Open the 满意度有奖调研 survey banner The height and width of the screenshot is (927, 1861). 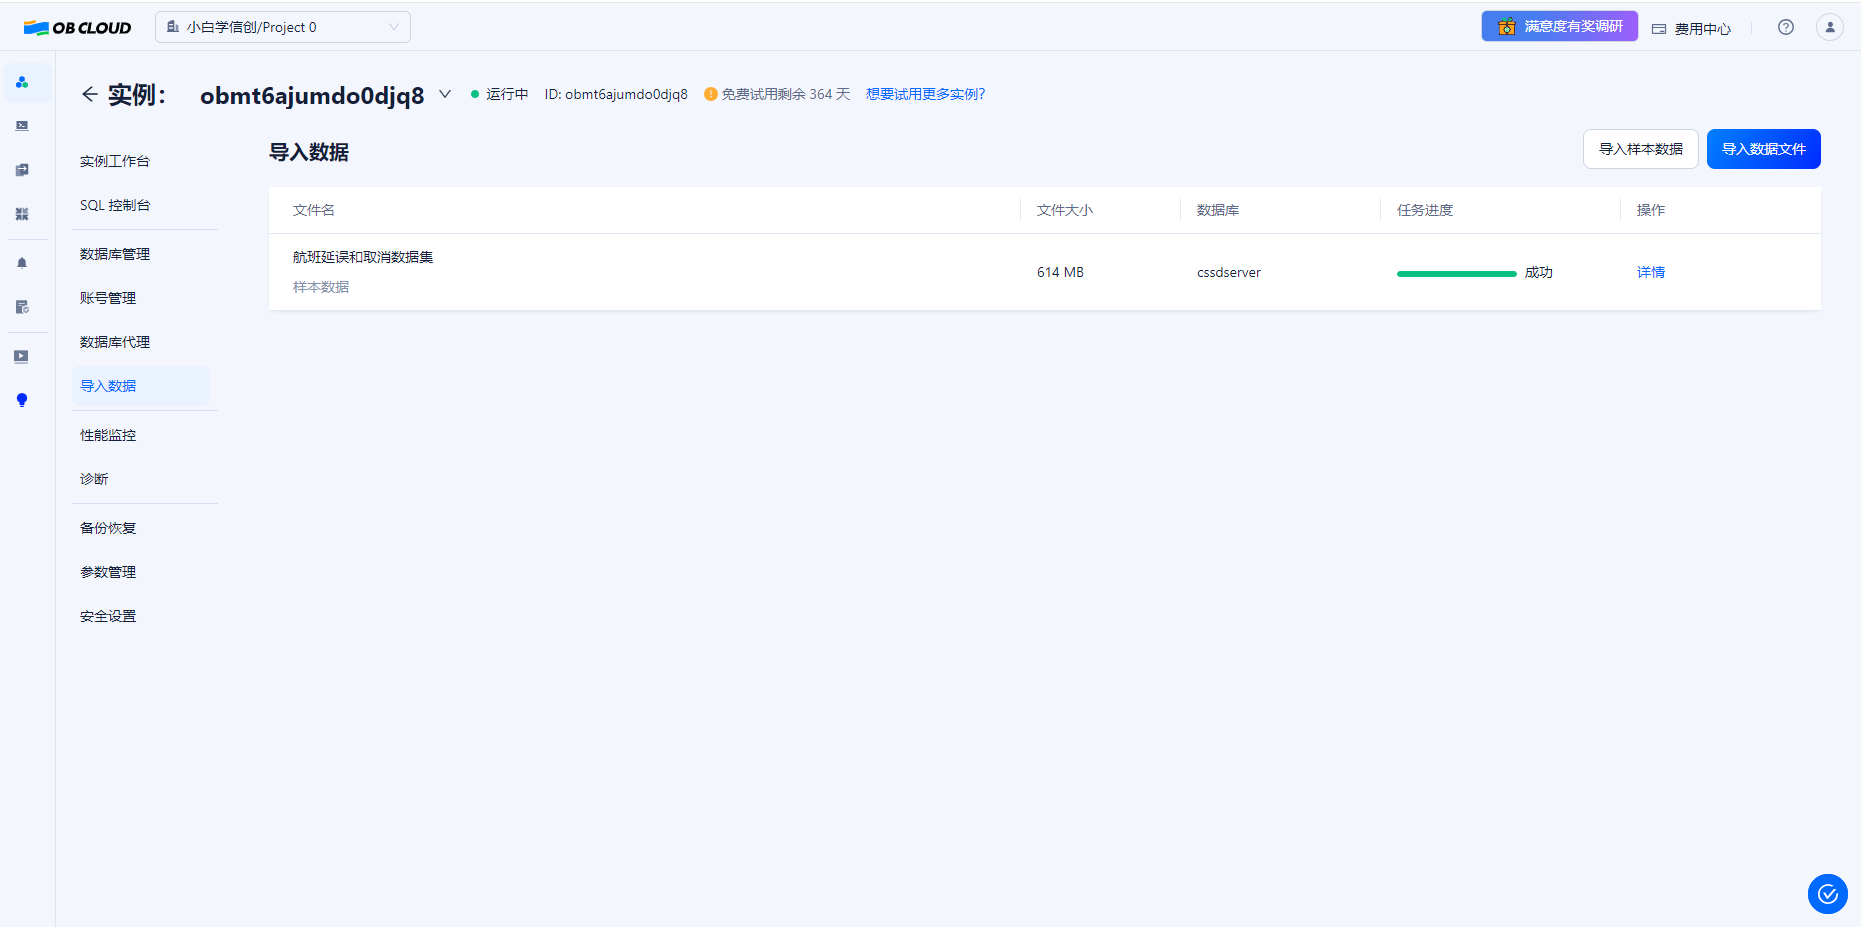coord(1560,26)
